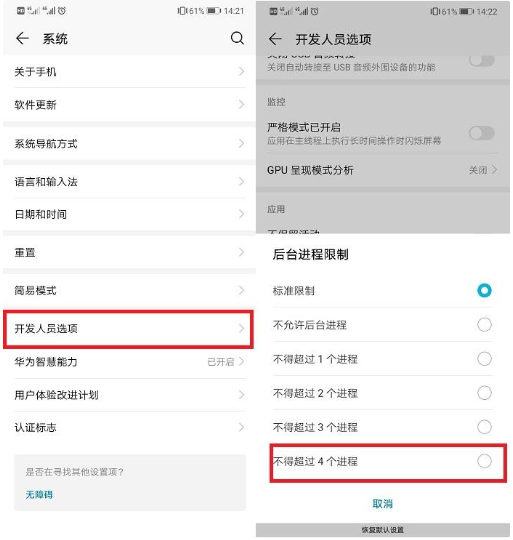Screen dimensions: 513x540
Task: Select 不得超过 4 个进程 radio option
Action: point(484,461)
